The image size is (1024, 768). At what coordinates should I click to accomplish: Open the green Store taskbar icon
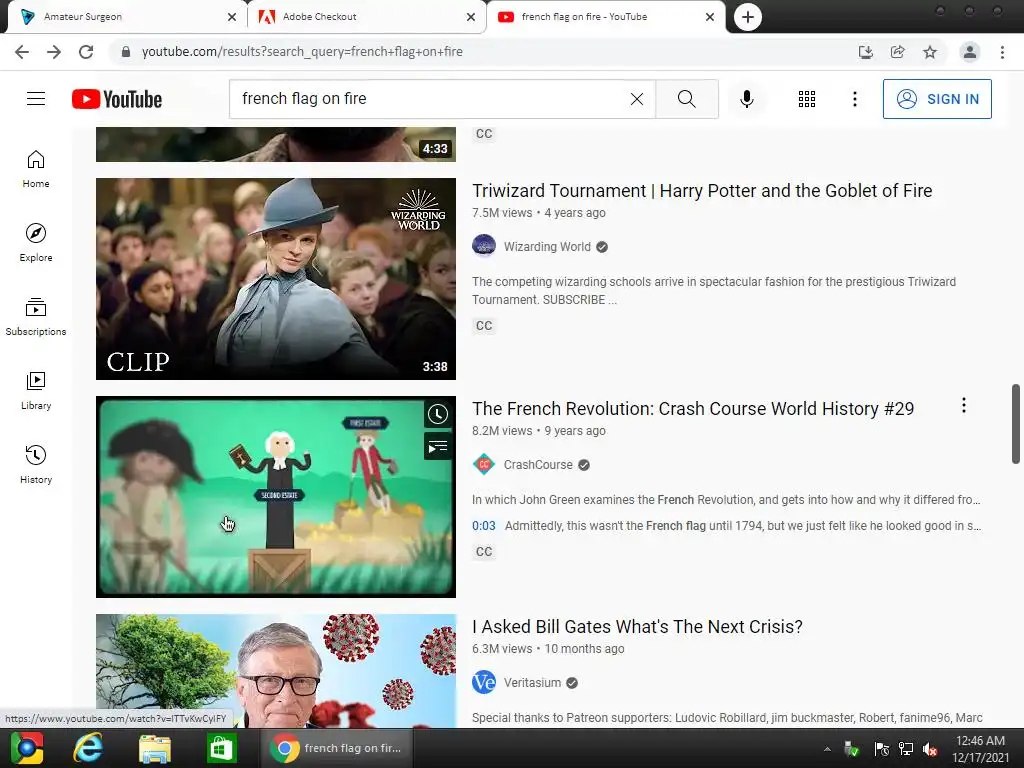(x=221, y=748)
